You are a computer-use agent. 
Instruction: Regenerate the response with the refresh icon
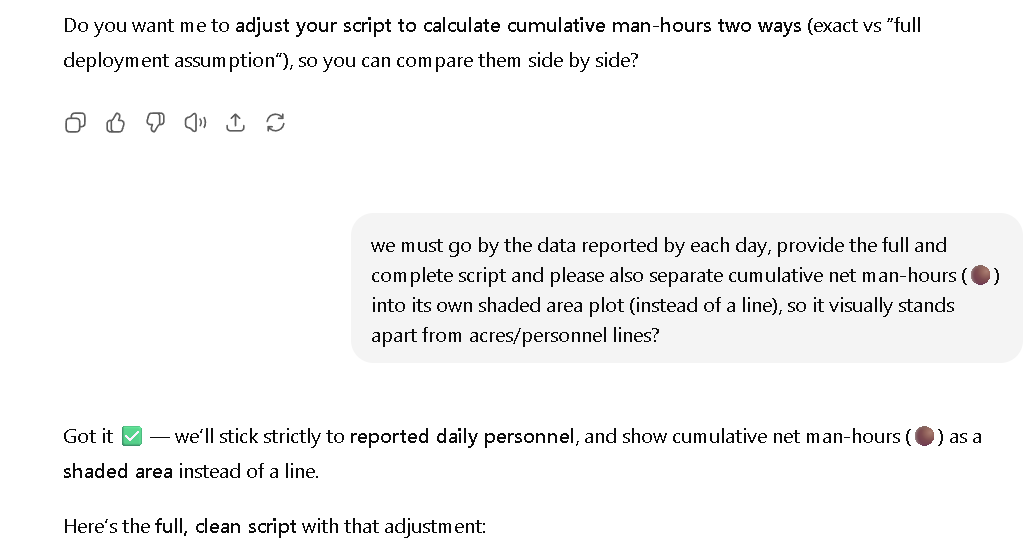[x=275, y=123]
